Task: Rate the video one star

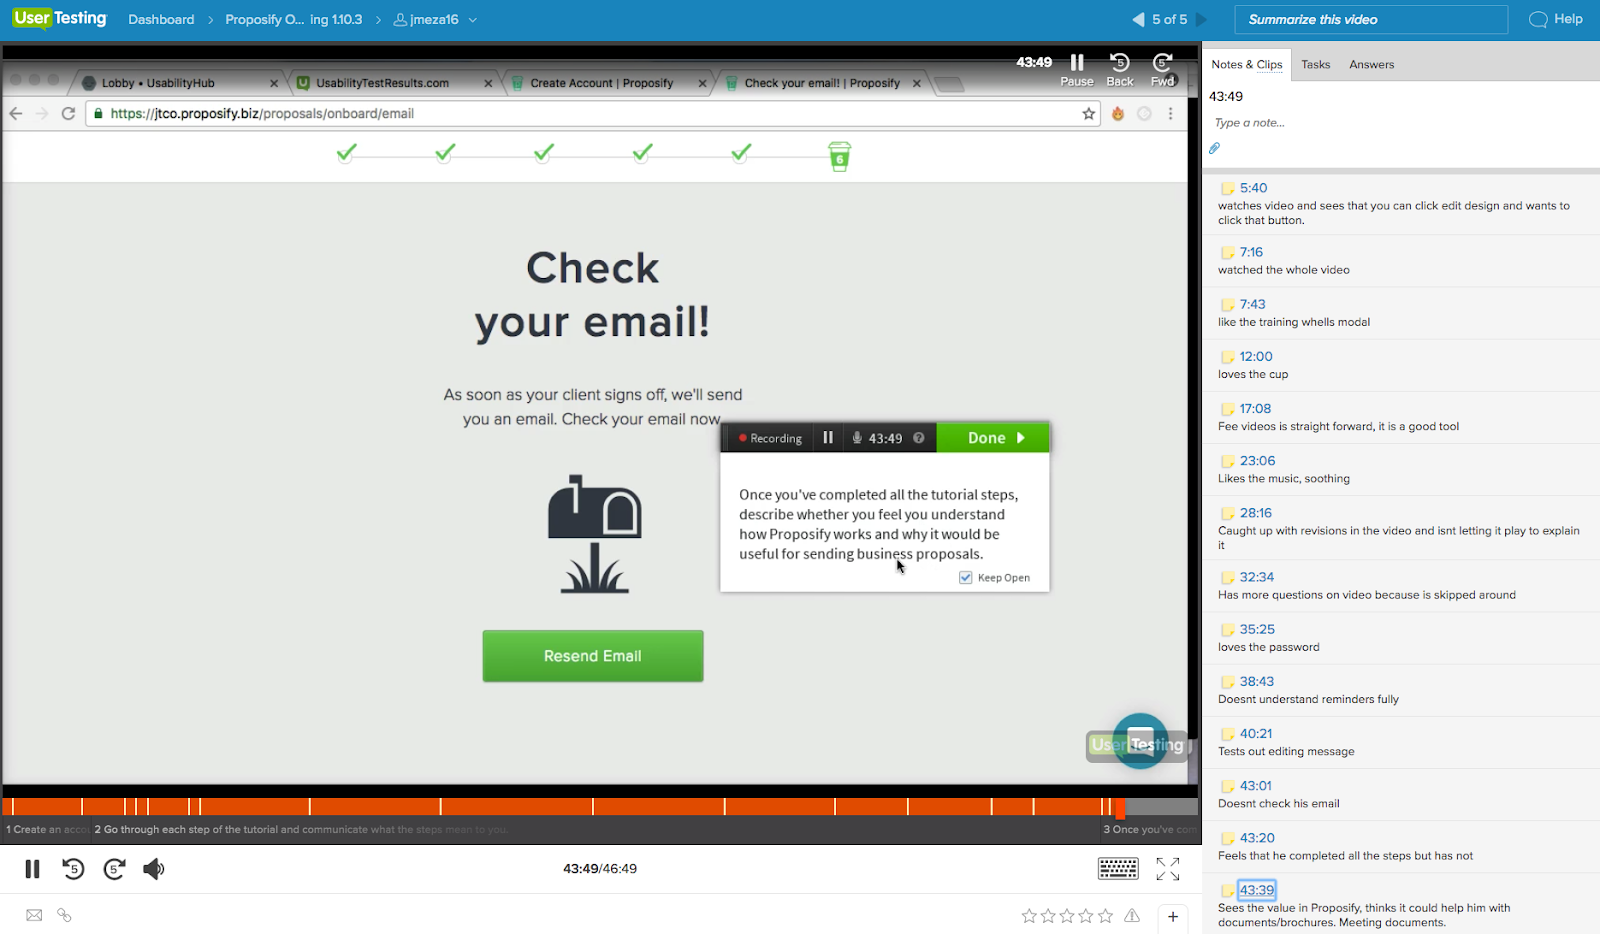Action: pos(1029,915)
